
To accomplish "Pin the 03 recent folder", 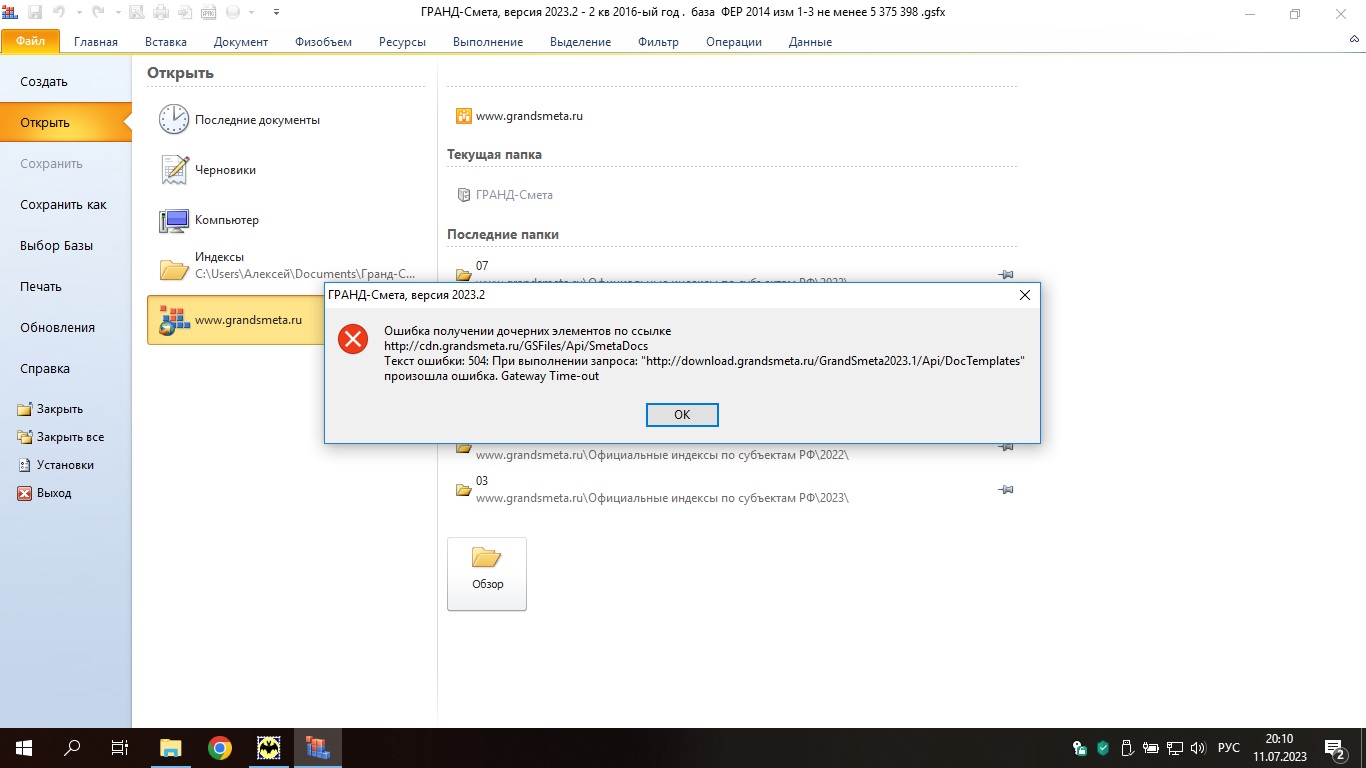I will pyautogui.click(x=1006, y=489).
